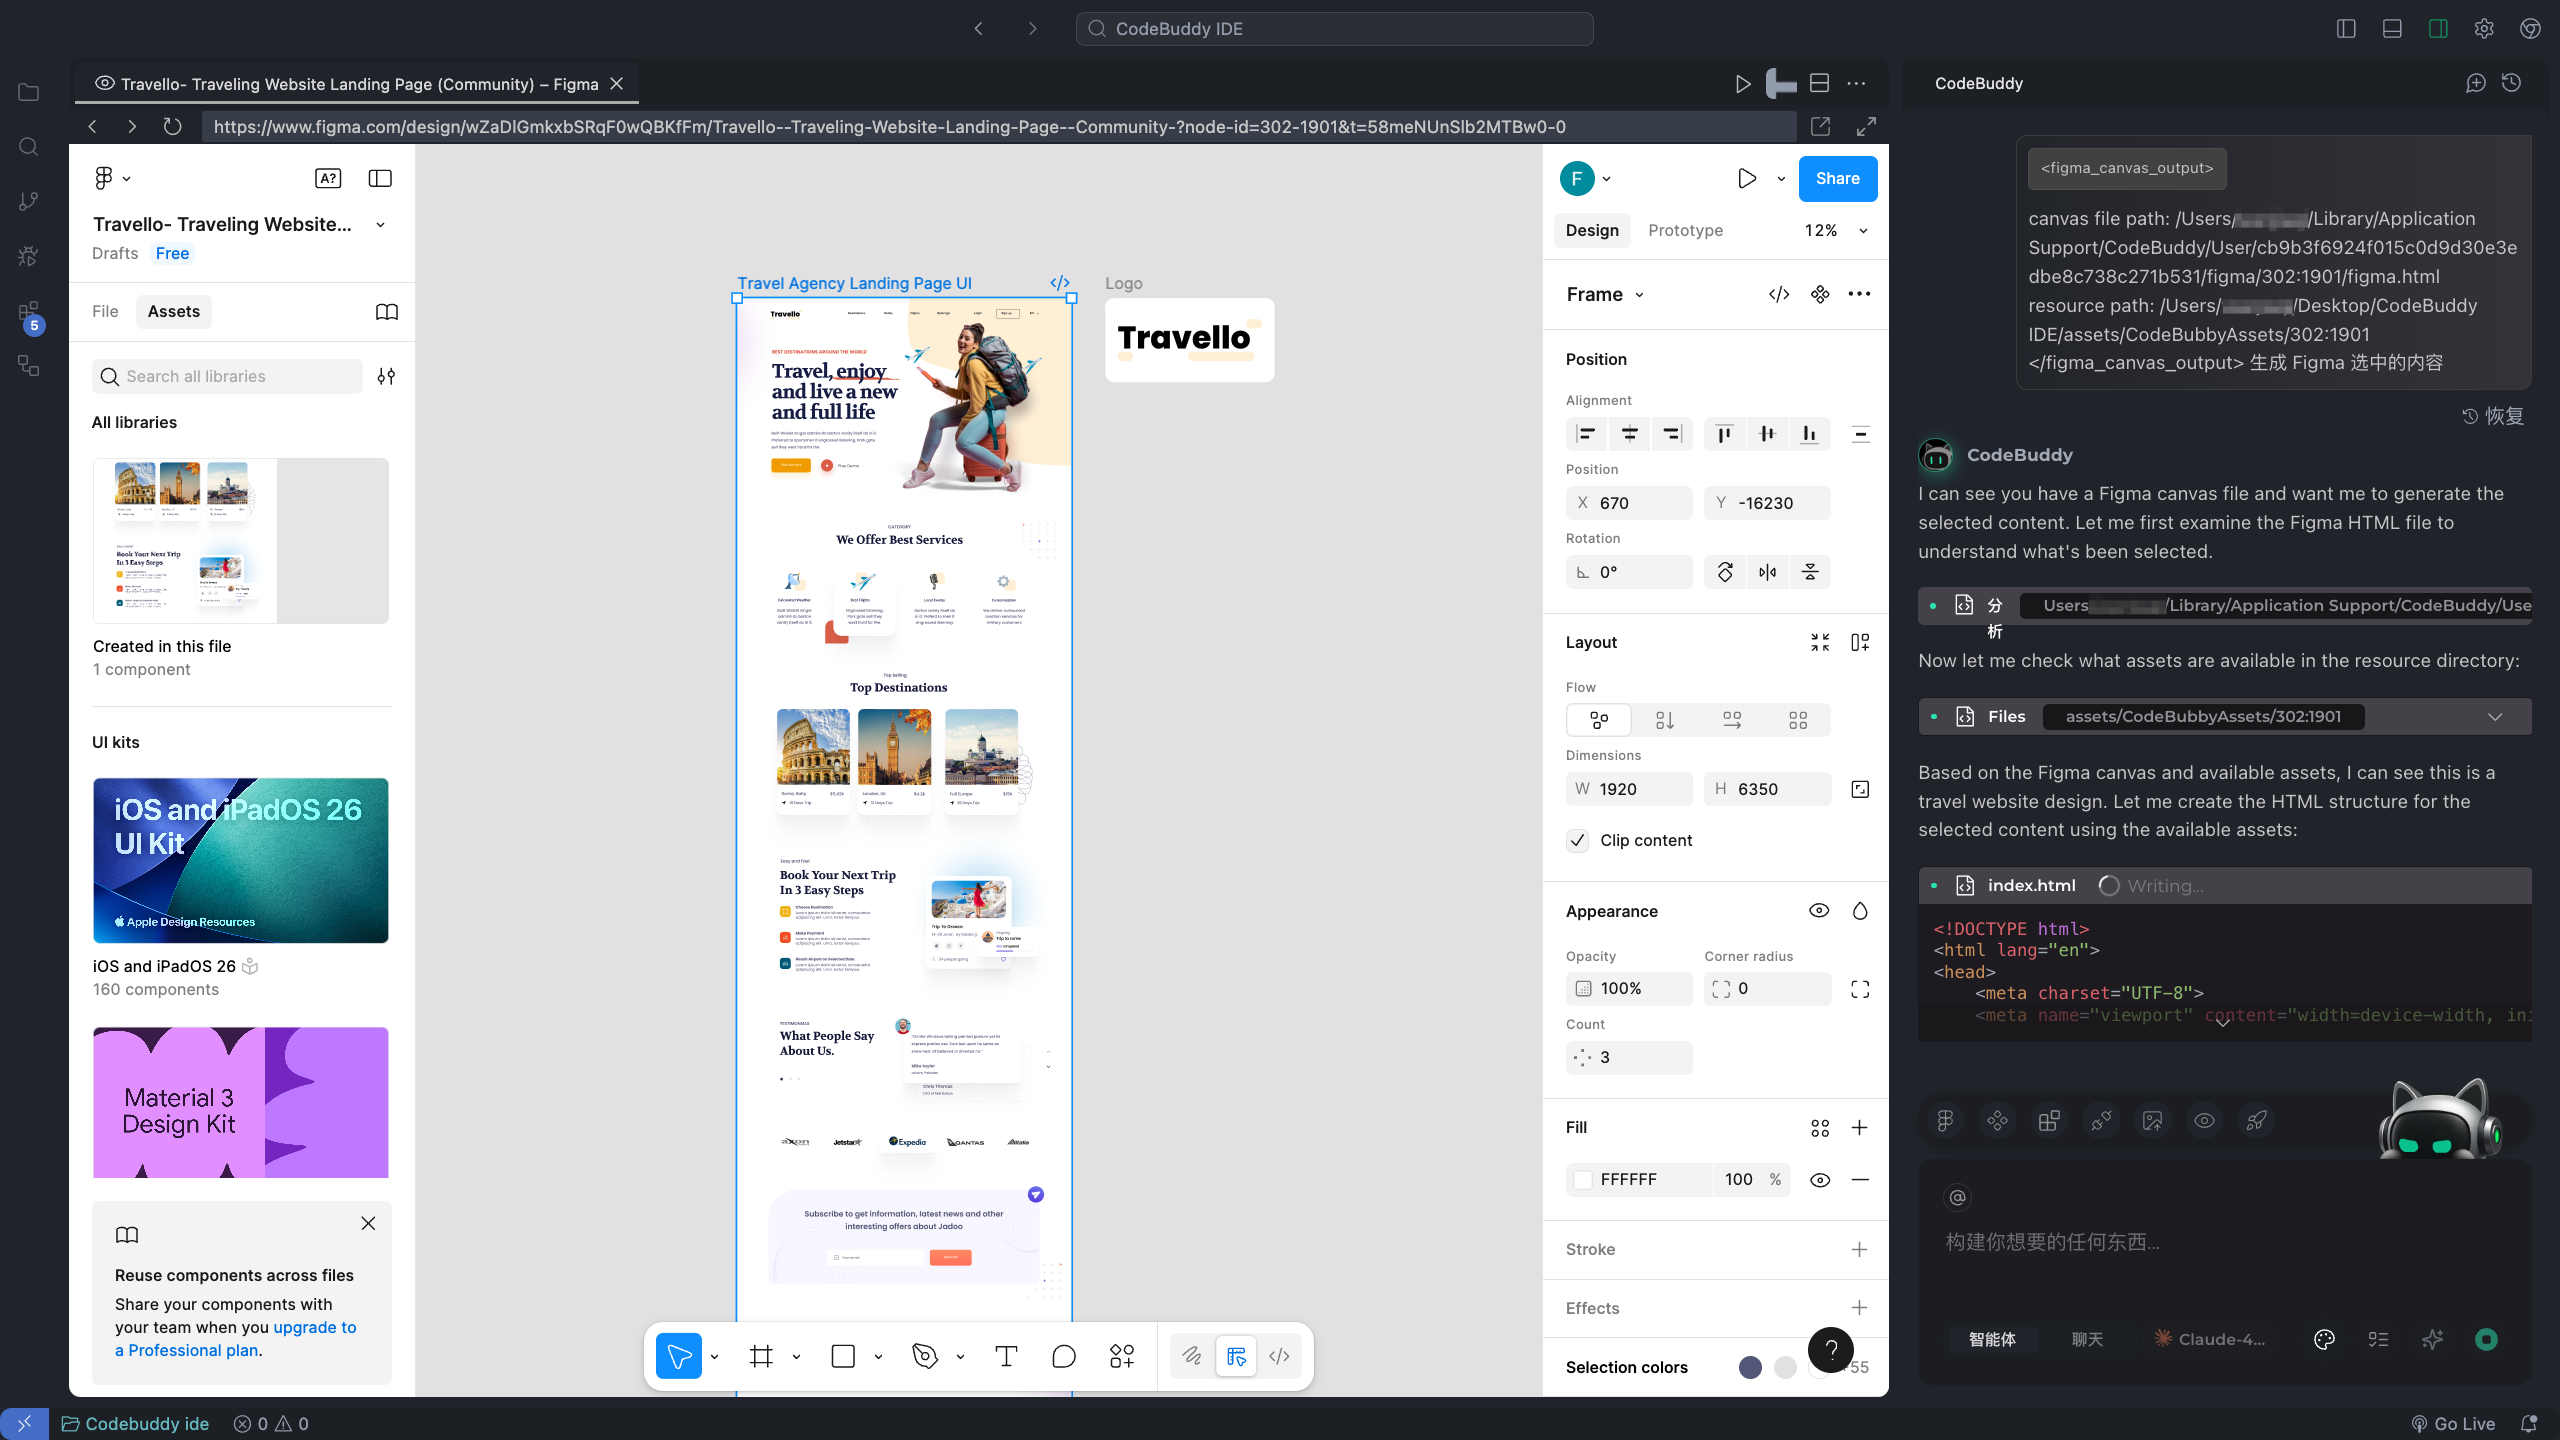Click the 恢复 restore button

pos(2493,416)
